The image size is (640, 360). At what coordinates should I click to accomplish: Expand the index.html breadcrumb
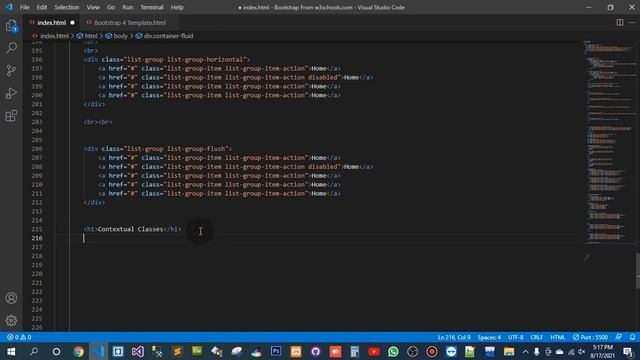coord(54,36)
